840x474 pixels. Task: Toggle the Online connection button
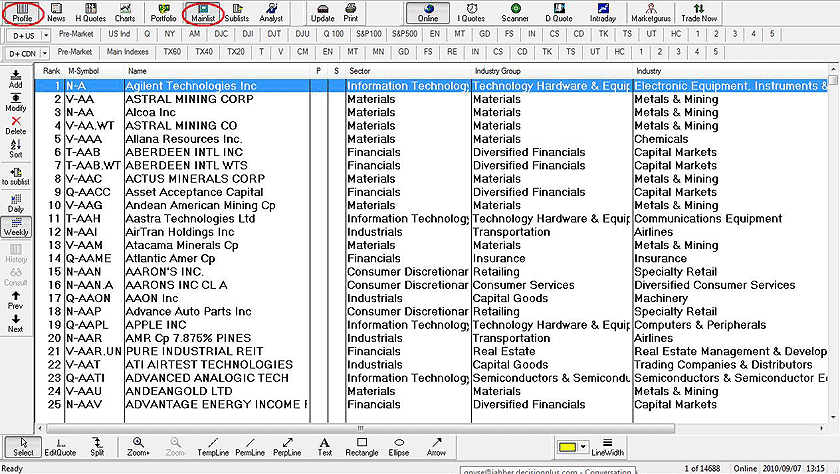coord(428,13)
